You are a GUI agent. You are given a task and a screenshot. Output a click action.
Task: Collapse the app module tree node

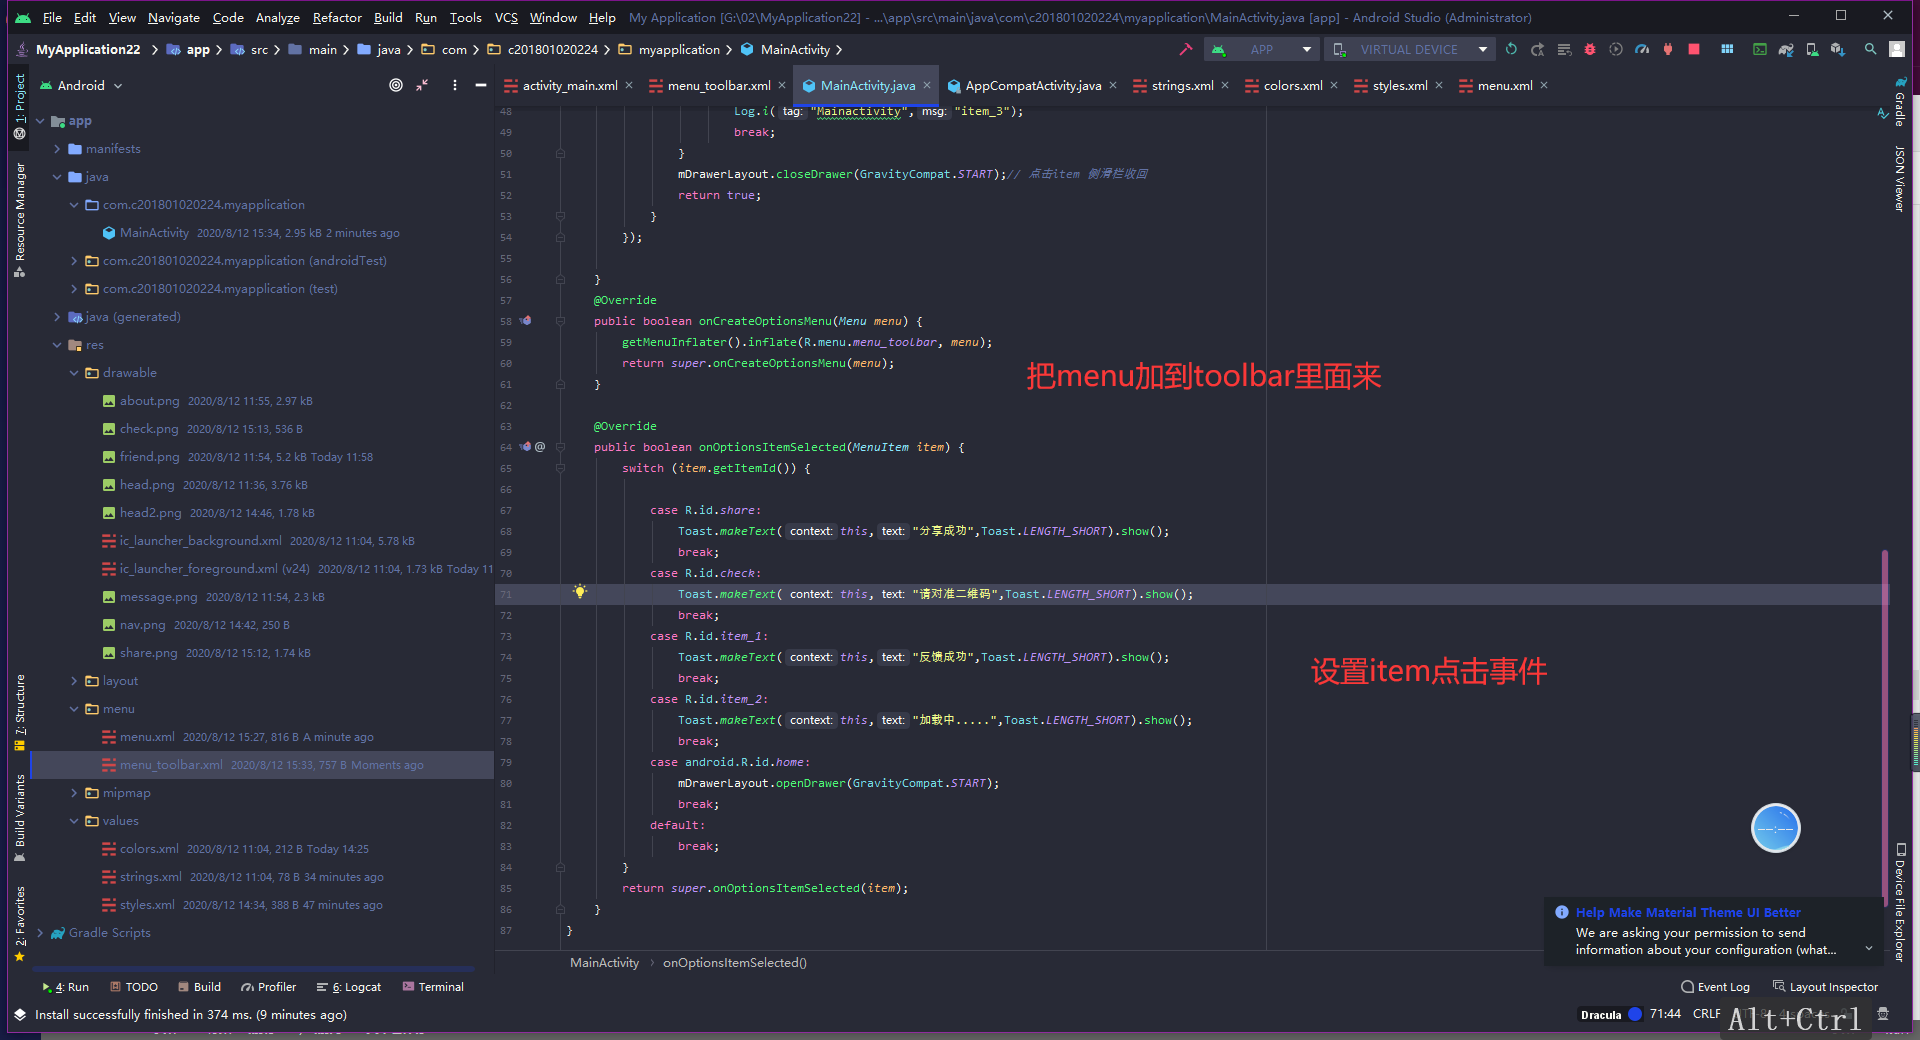(x=41, y=121)
